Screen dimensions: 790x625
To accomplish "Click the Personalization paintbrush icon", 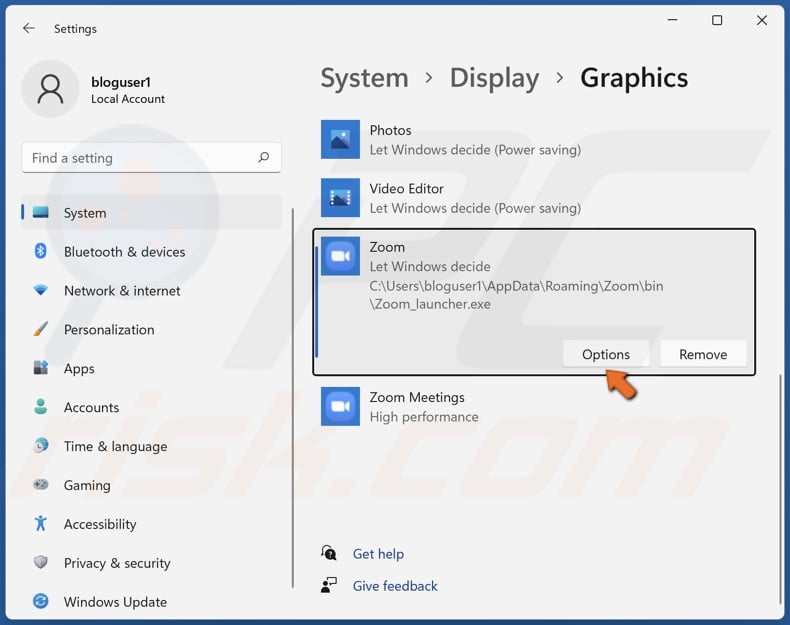I will (x=41, y=329).
